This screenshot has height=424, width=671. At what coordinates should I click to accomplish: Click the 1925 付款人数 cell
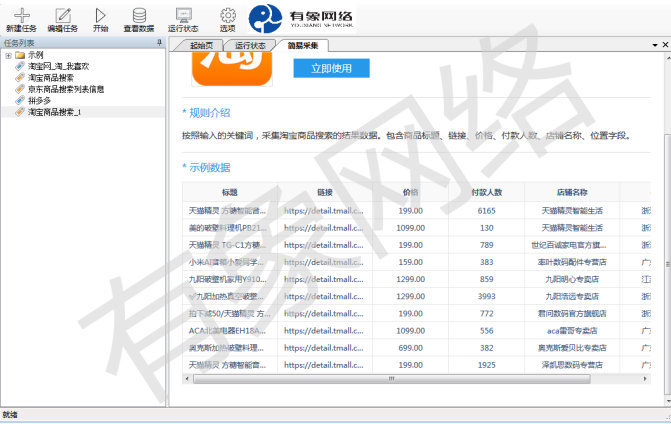tap(487, 365)
